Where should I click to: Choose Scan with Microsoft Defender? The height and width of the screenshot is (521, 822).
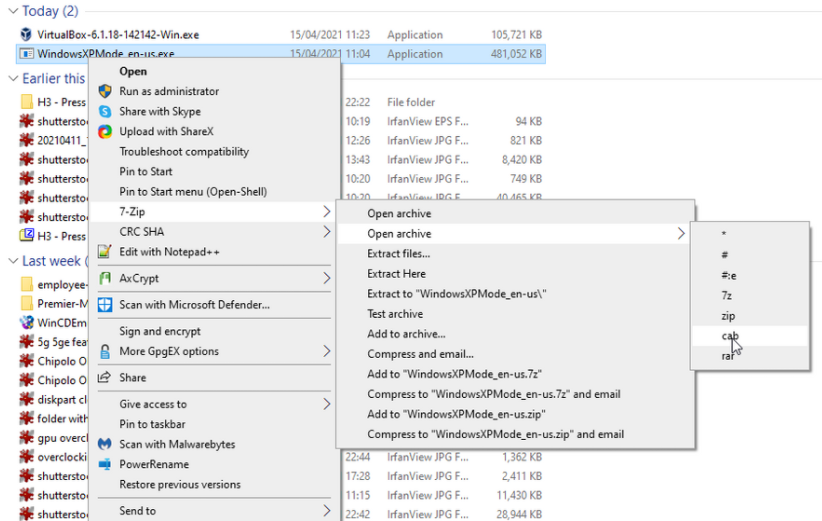tap(194, 305)
